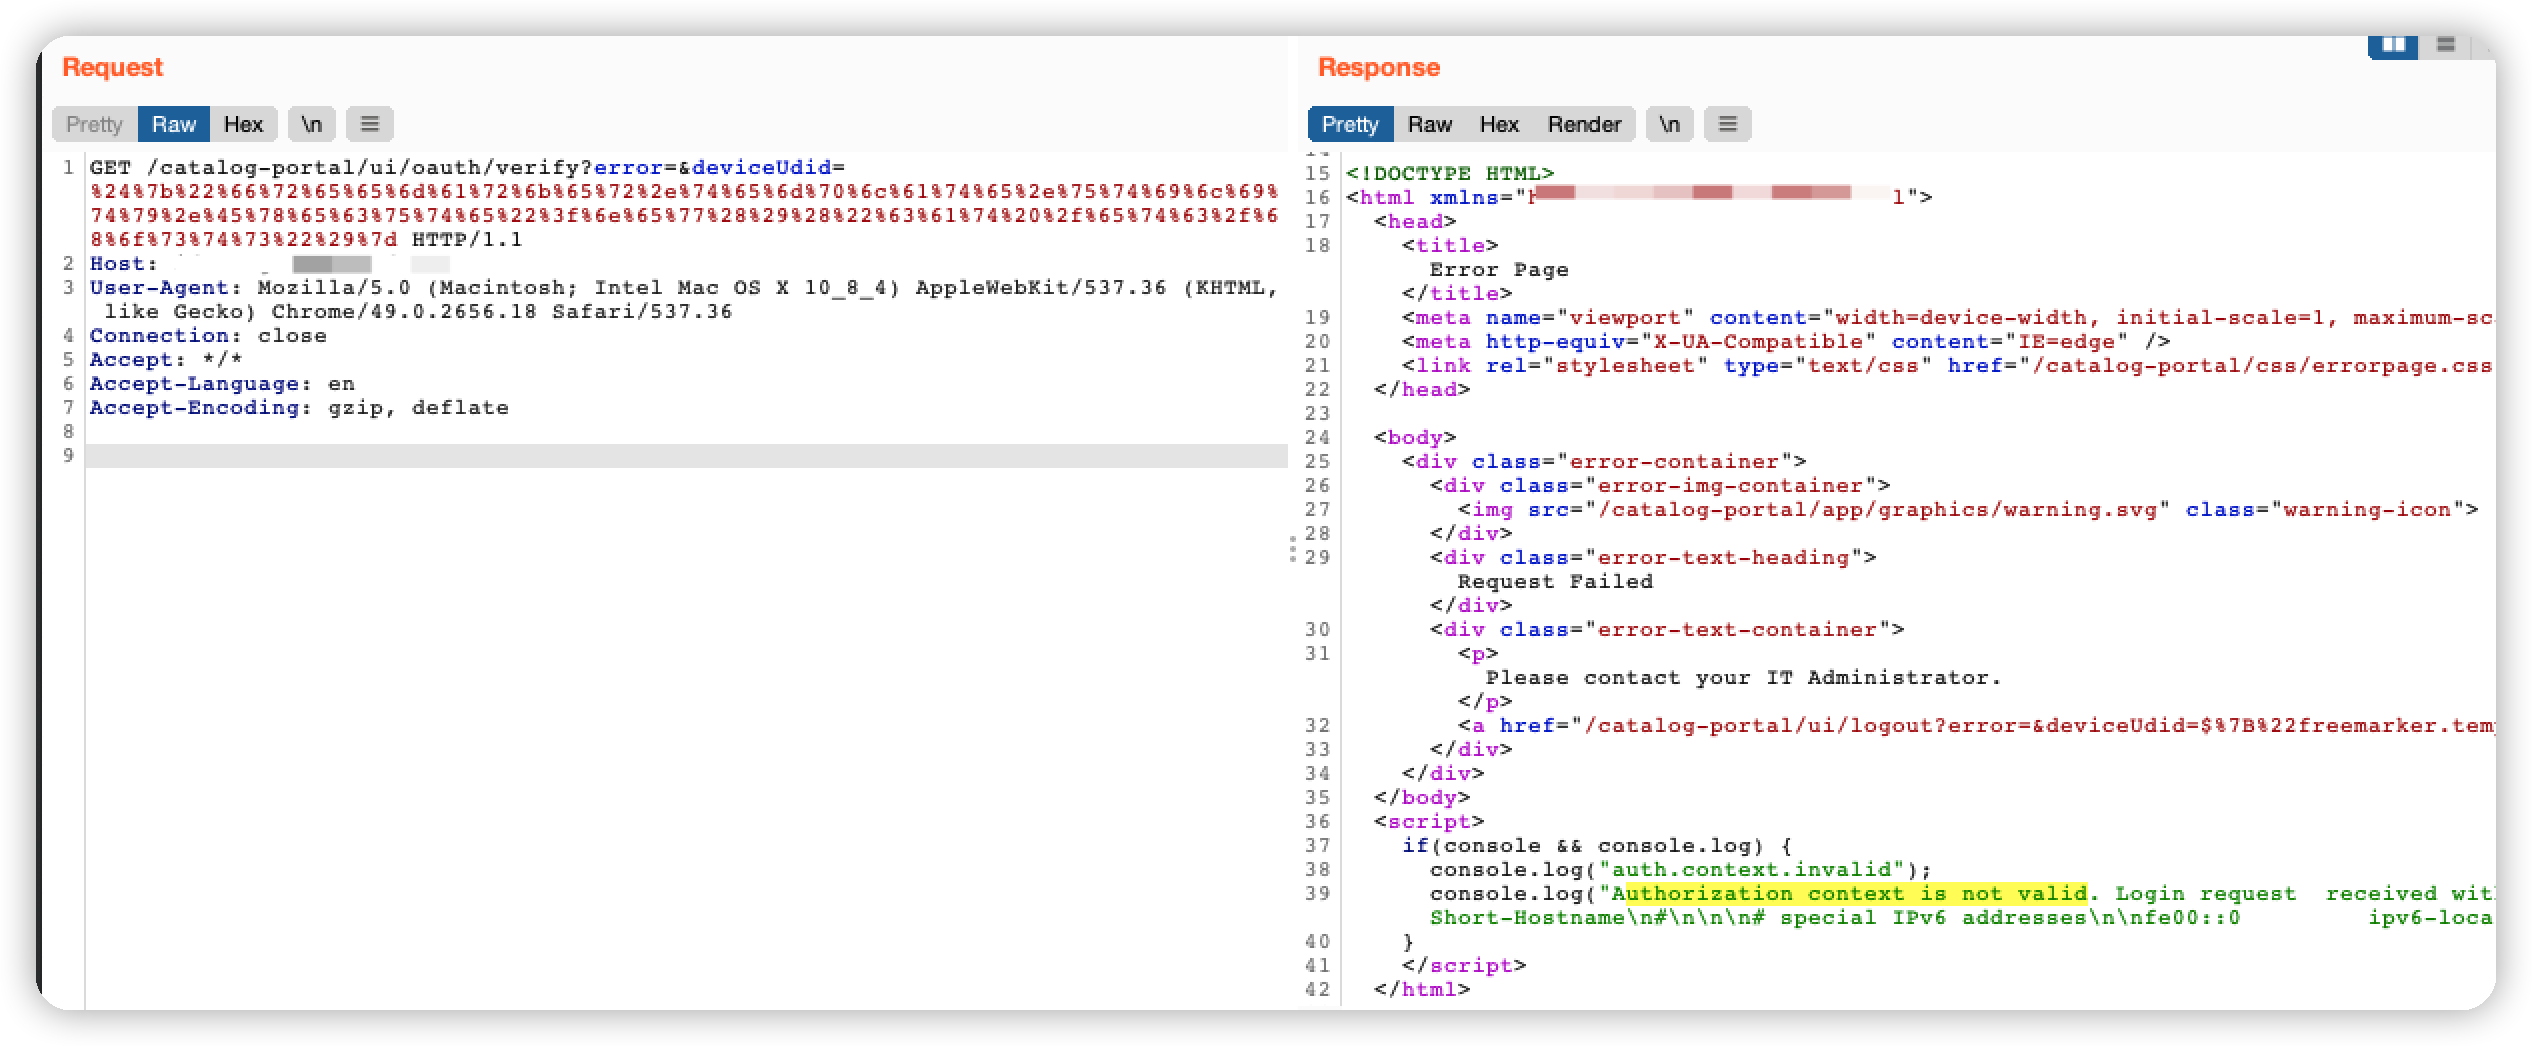This screenshot has width=2532, height=1046.
Task: Click highlighted 'Authorization context is not valid' text
Action: tap(1856, 894)
